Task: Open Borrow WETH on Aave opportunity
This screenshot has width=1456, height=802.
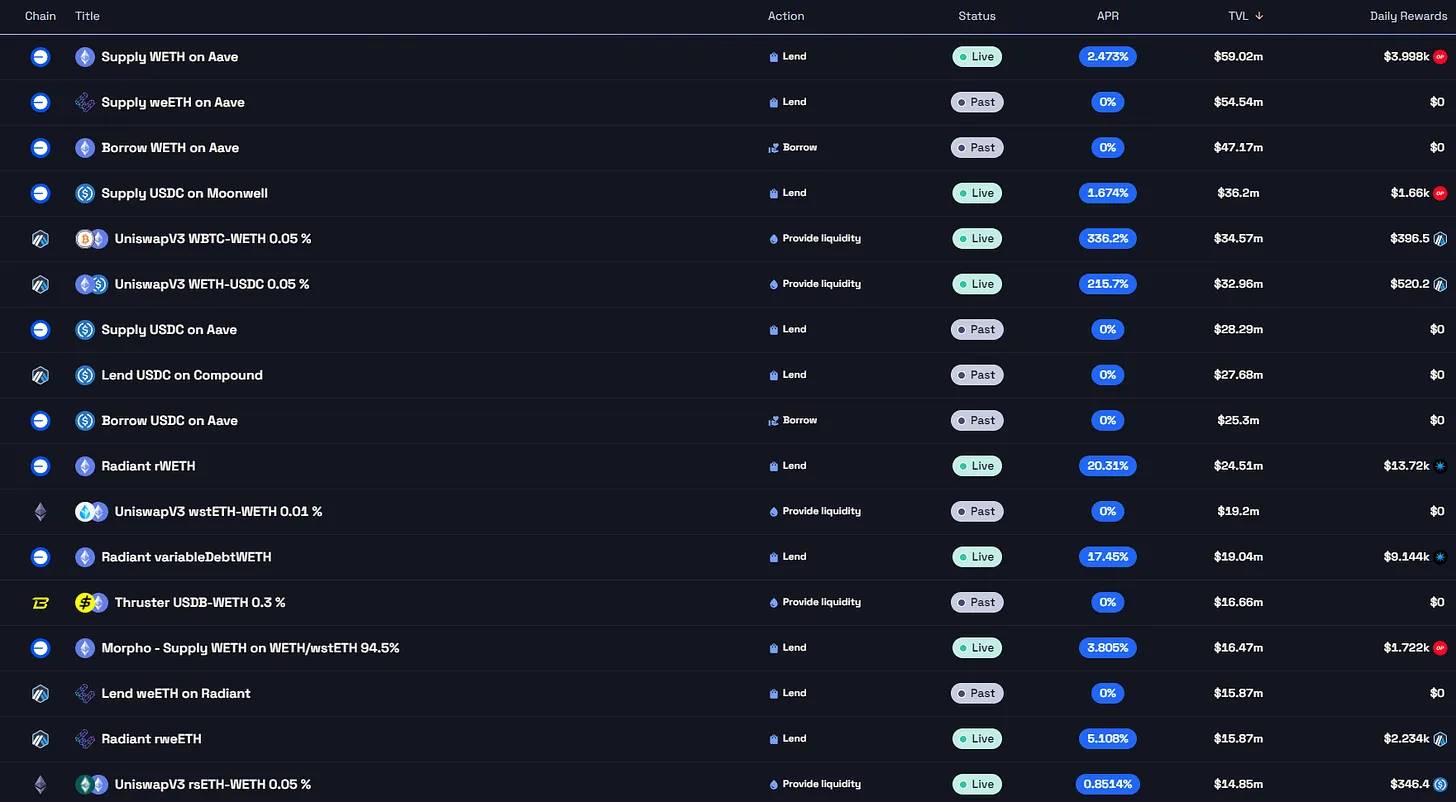Action: 170,148
